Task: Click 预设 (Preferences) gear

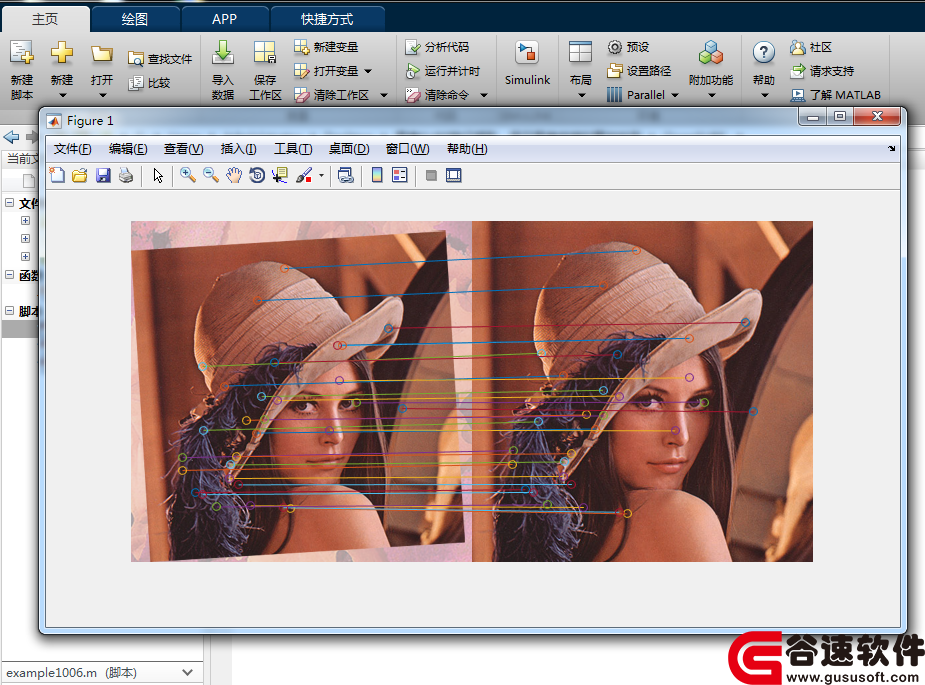Action: pos(628,47)
